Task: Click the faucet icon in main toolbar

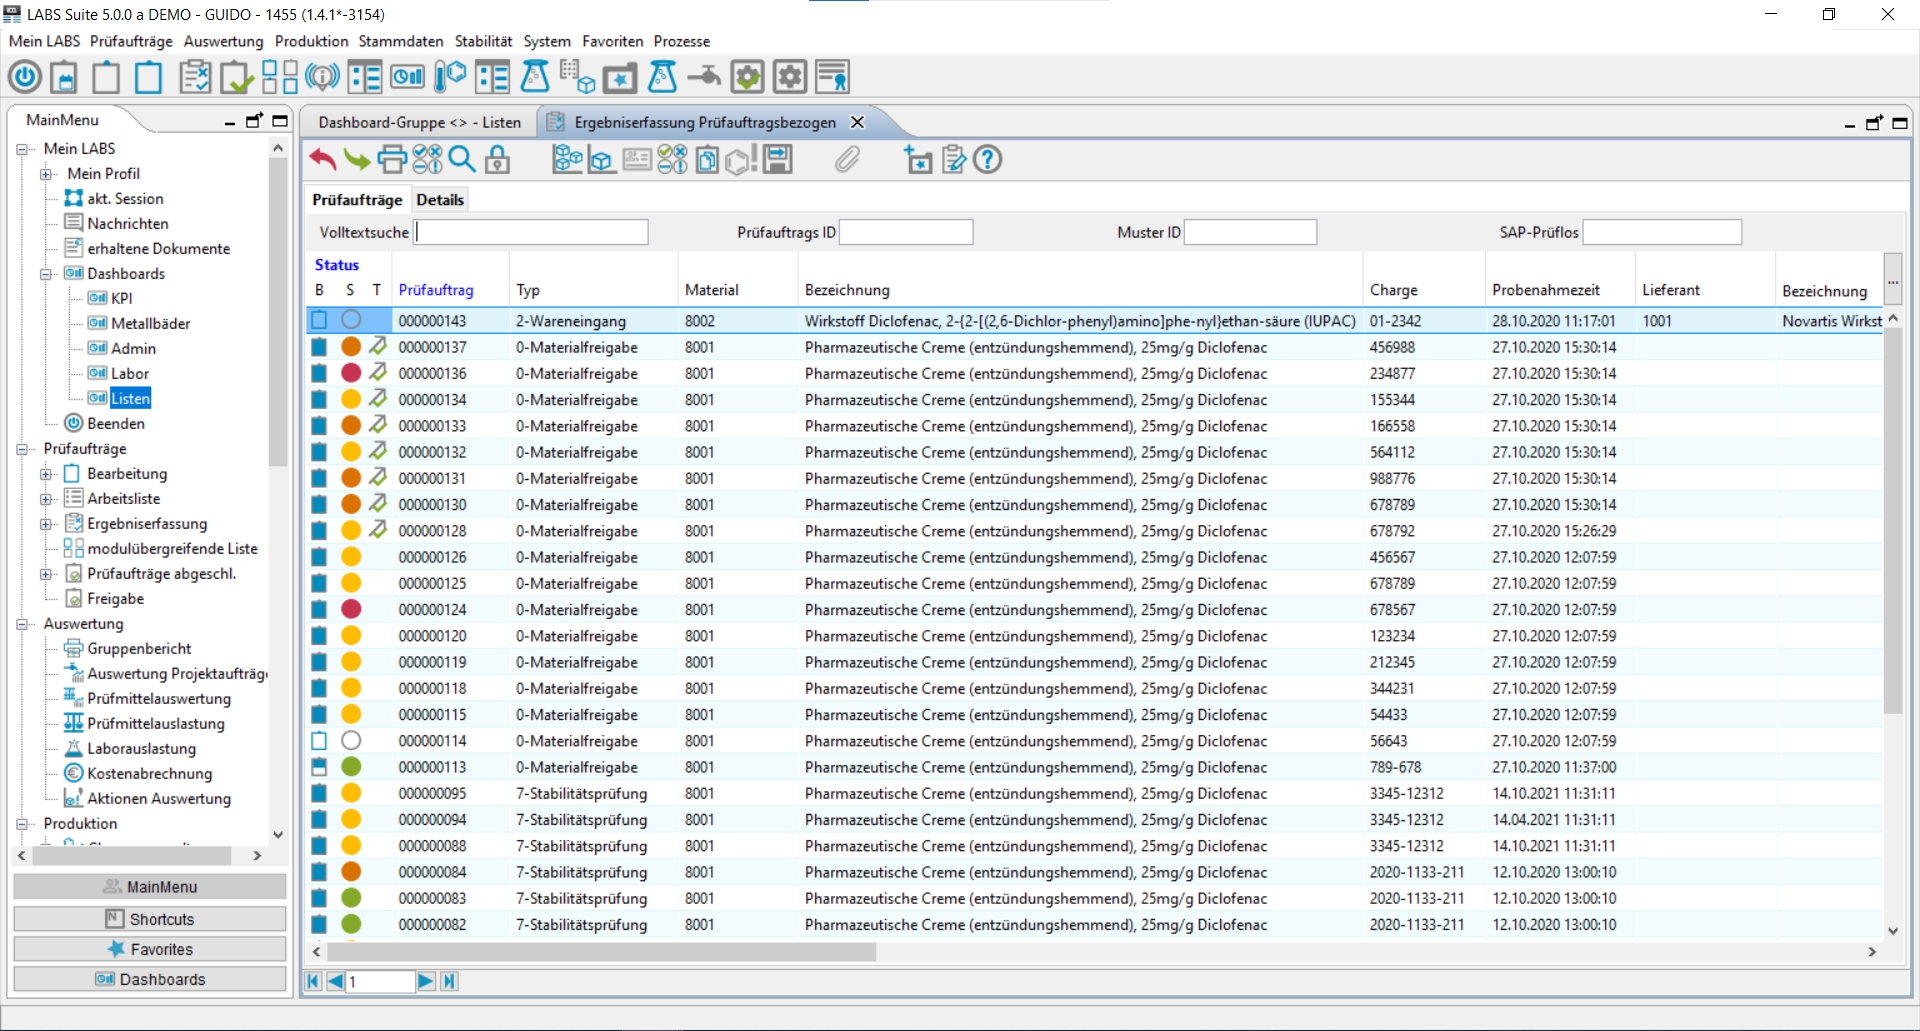Action: click(x=704, y=77)
